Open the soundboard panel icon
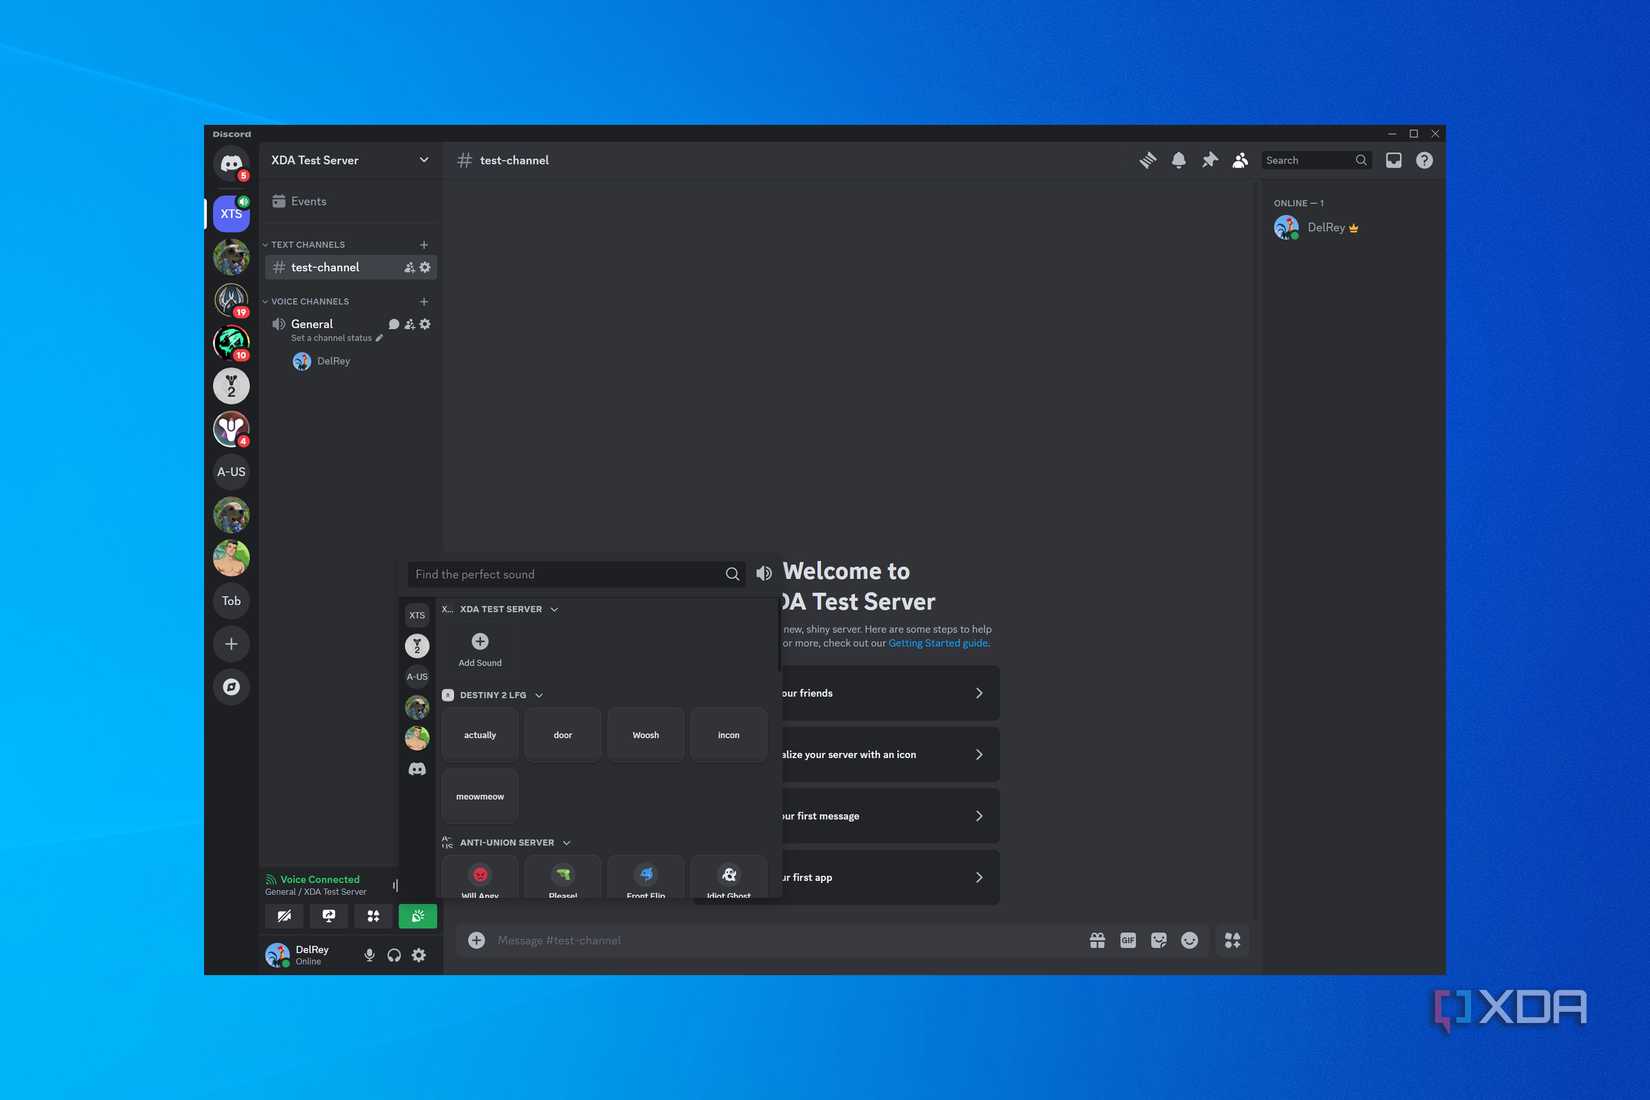This screenshot has height=1100, width=1650. point(417,915)
